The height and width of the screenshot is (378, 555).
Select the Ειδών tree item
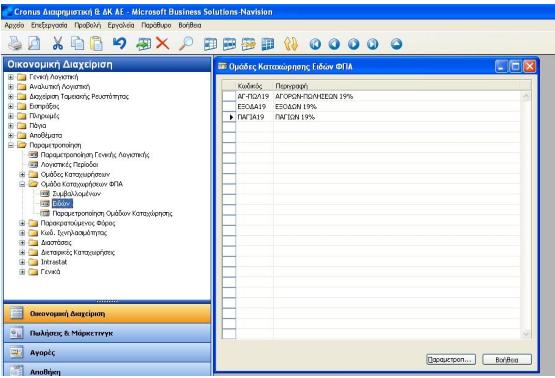click(62, 204)
